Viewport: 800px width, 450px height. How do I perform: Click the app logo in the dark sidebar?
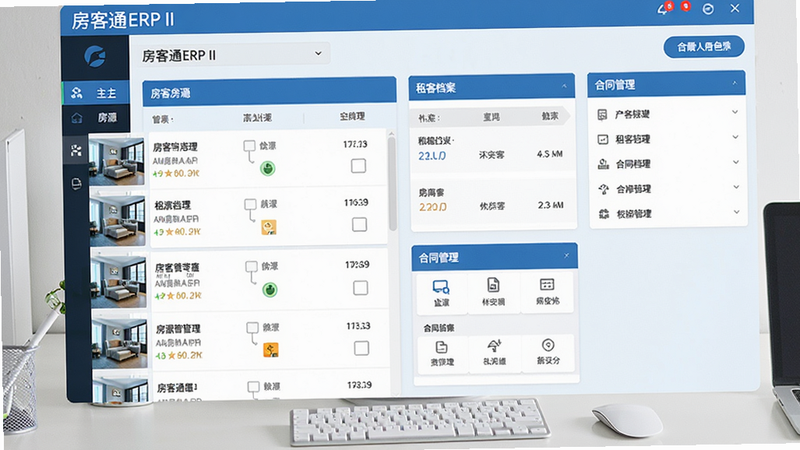[95, 56]
